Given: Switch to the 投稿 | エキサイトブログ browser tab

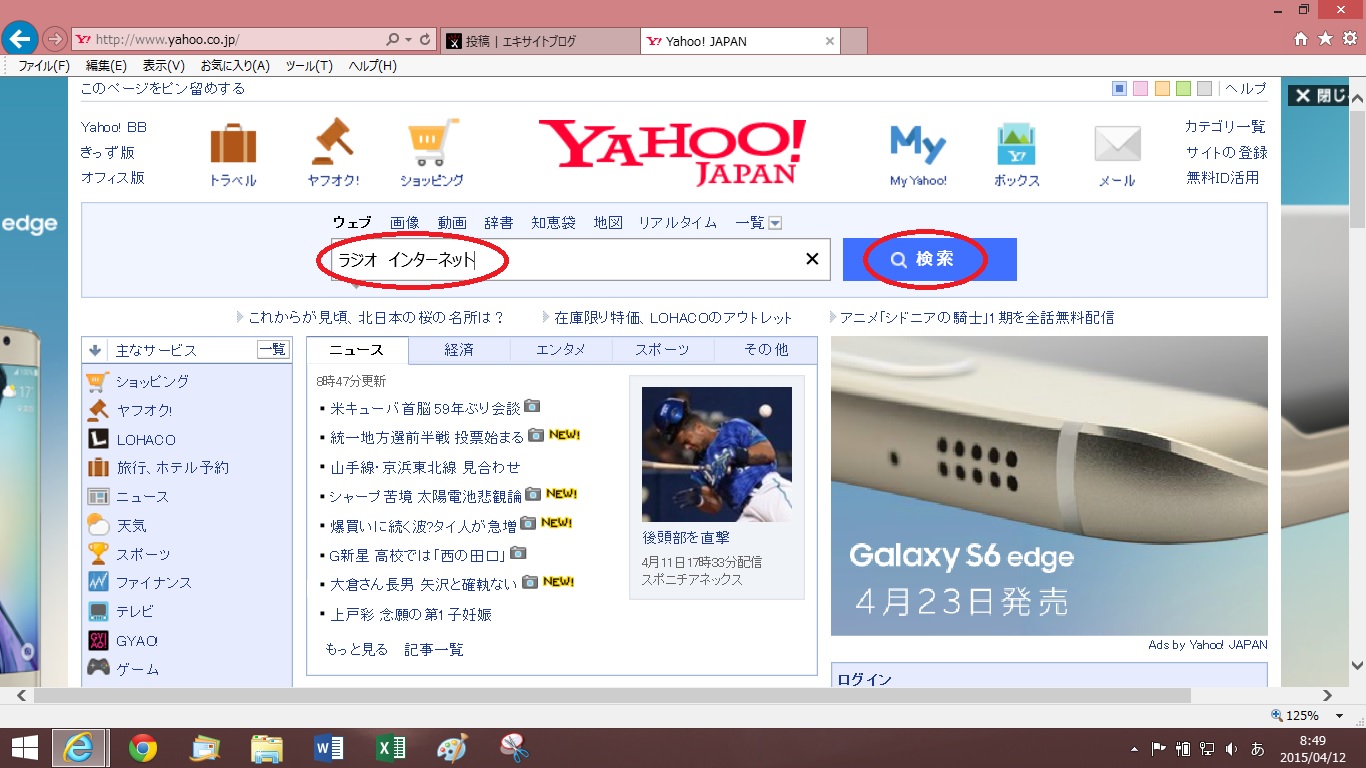Looking at the screenshot, I should tap(540, 41).
